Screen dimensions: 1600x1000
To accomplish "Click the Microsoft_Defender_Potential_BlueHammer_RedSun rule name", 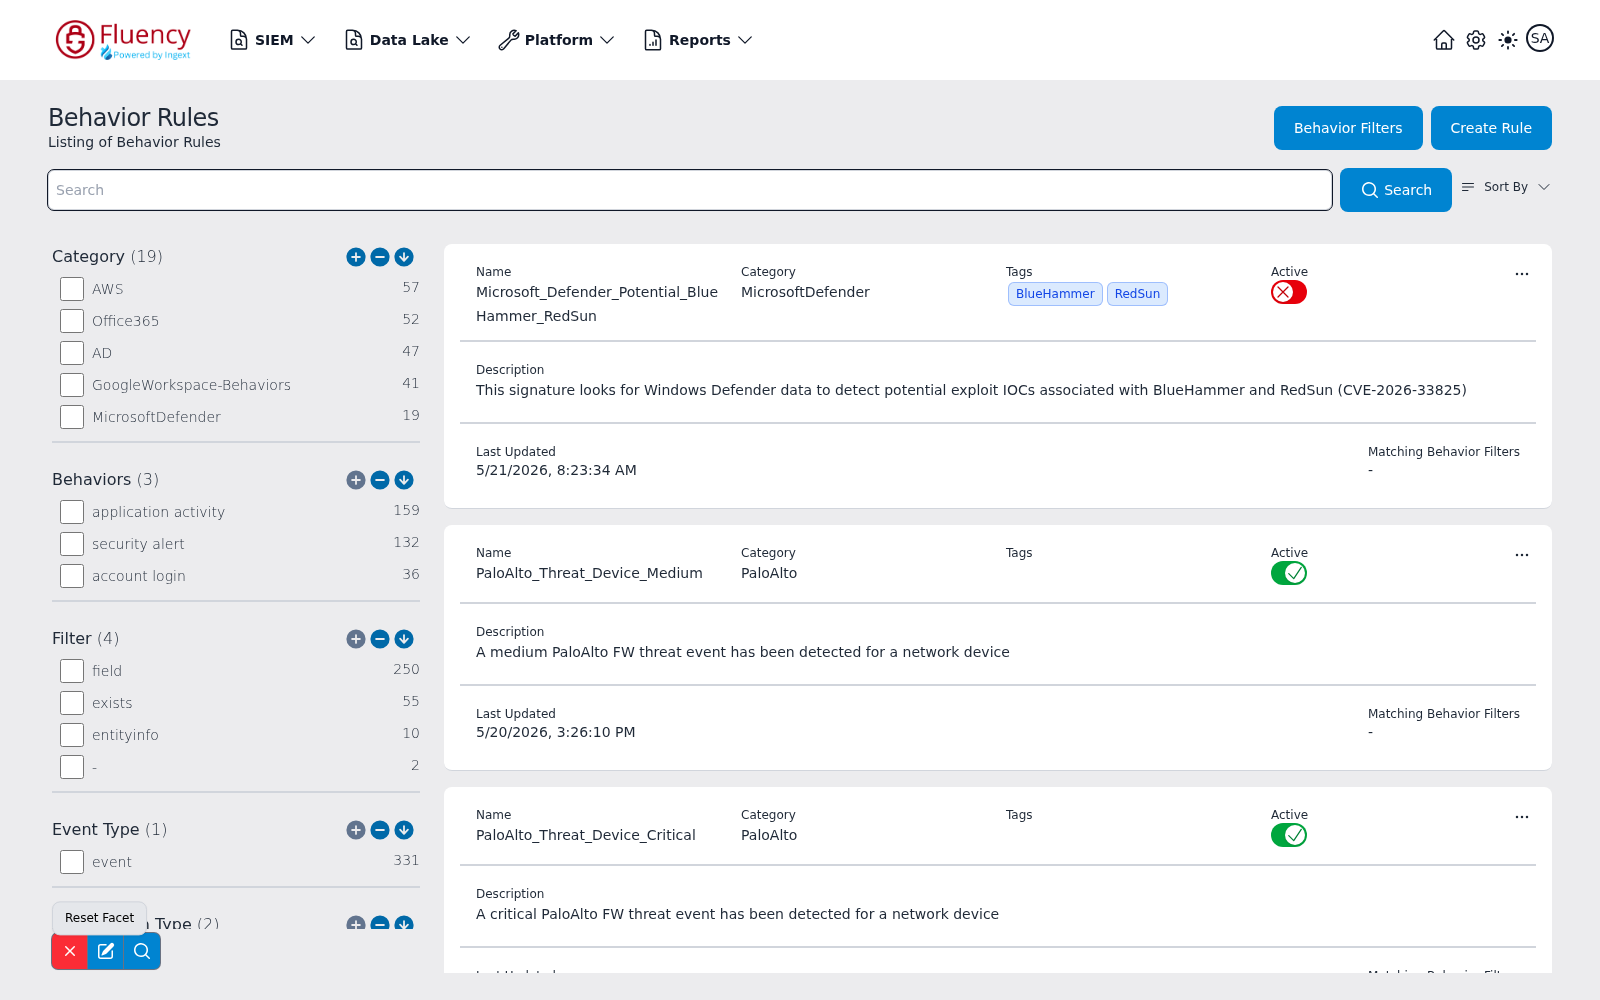I will coord(597,304).
